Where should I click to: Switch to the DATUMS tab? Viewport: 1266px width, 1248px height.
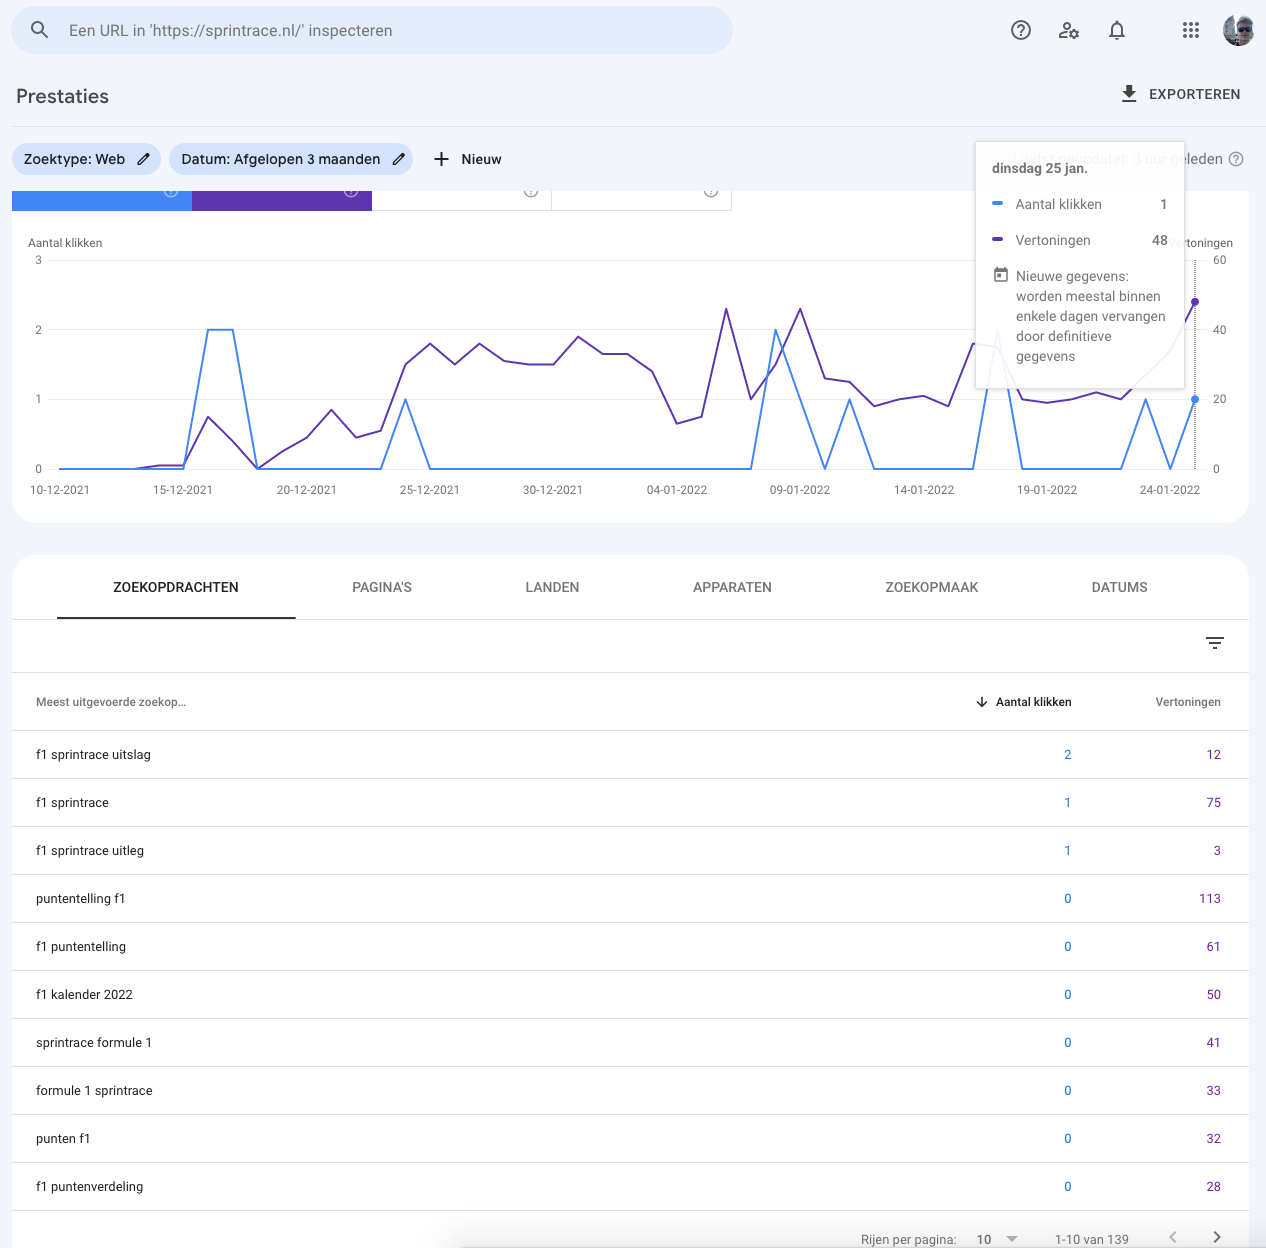[x=1120, y=587]
